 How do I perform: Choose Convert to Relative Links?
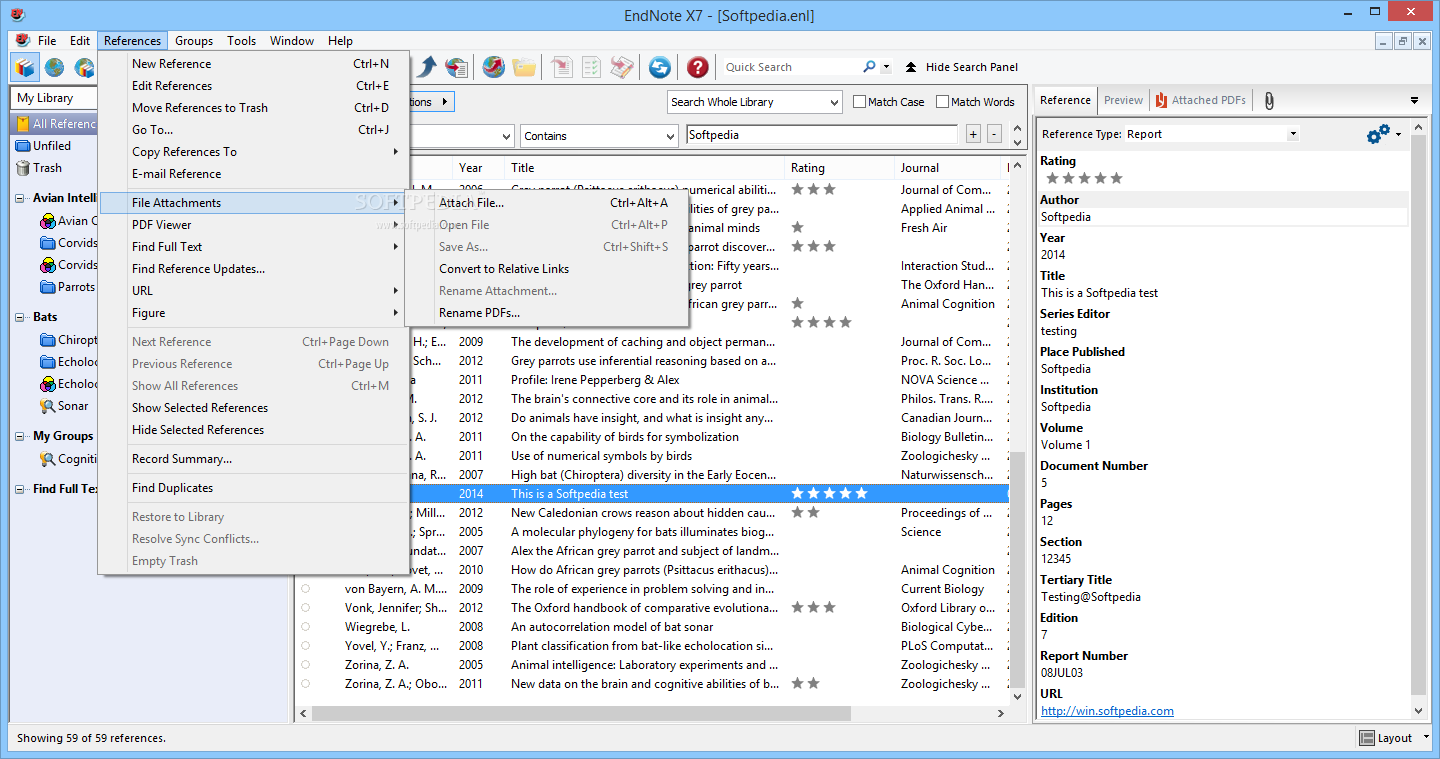[546, 269]
